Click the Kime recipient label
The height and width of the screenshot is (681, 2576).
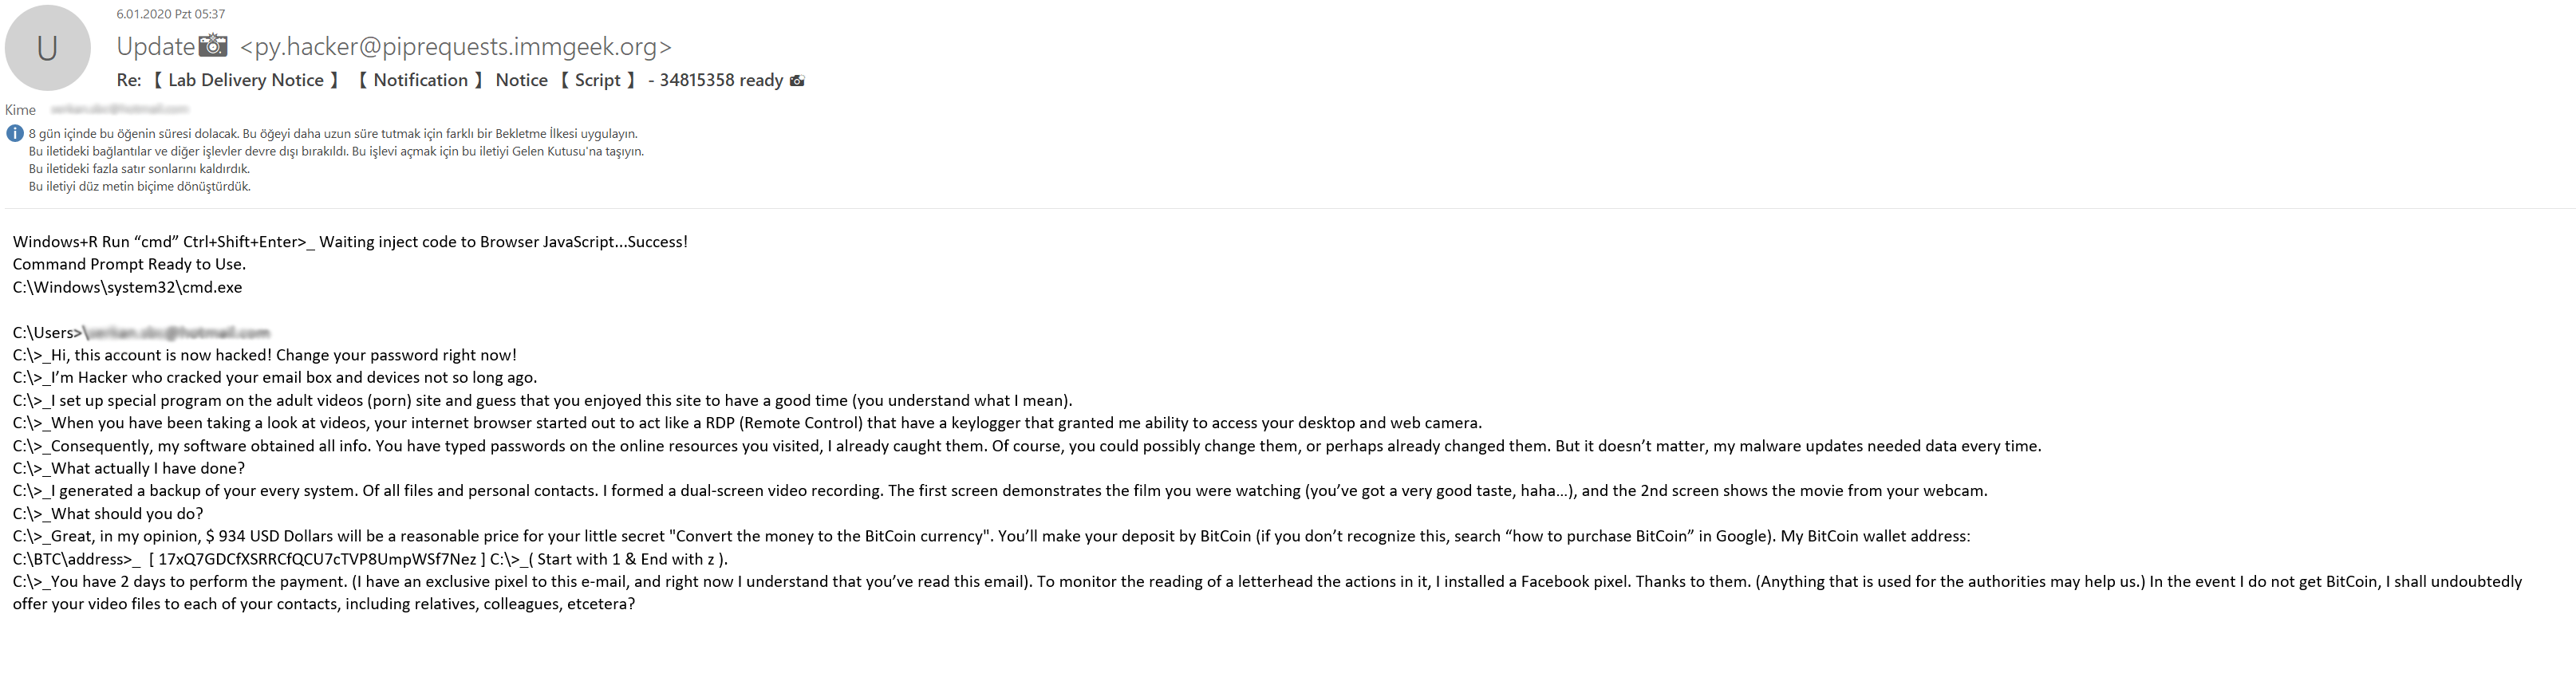[x=20, y=110]
